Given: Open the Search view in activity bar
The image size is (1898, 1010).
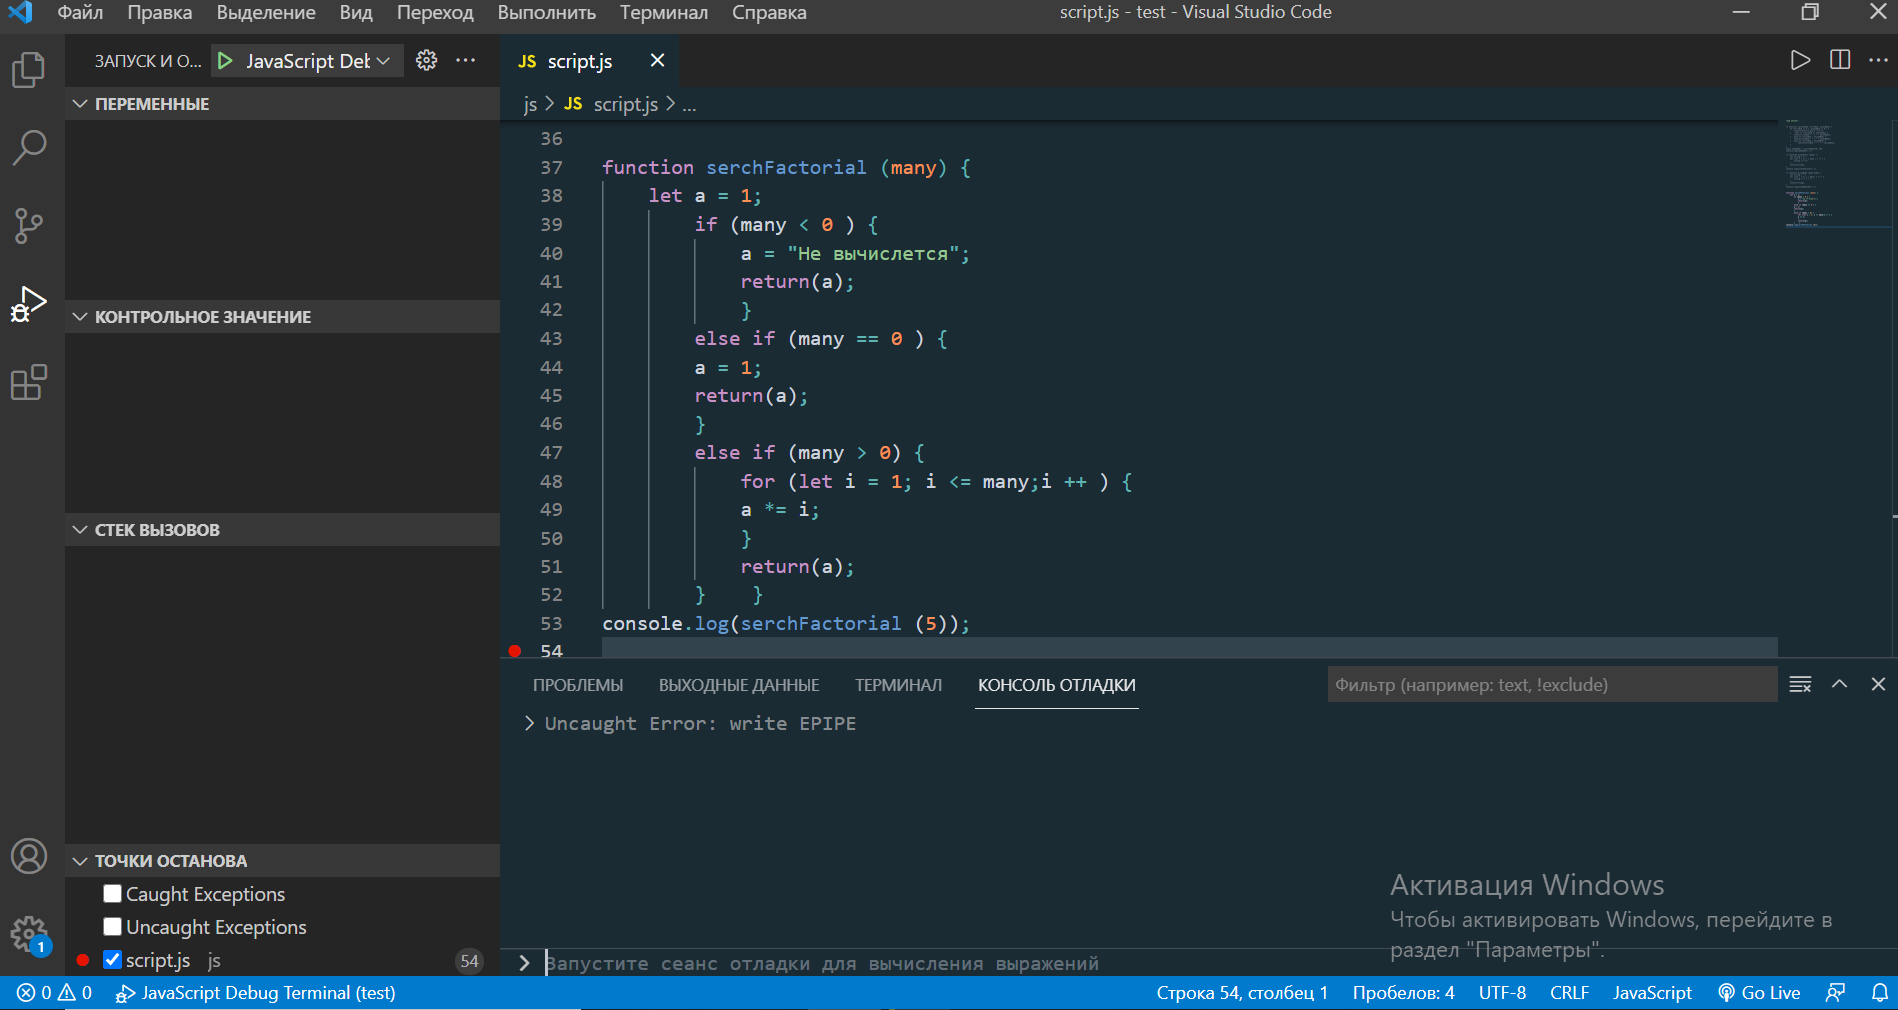Looking at the screenshot, I should pyautogui.click(x=29, y=147).
